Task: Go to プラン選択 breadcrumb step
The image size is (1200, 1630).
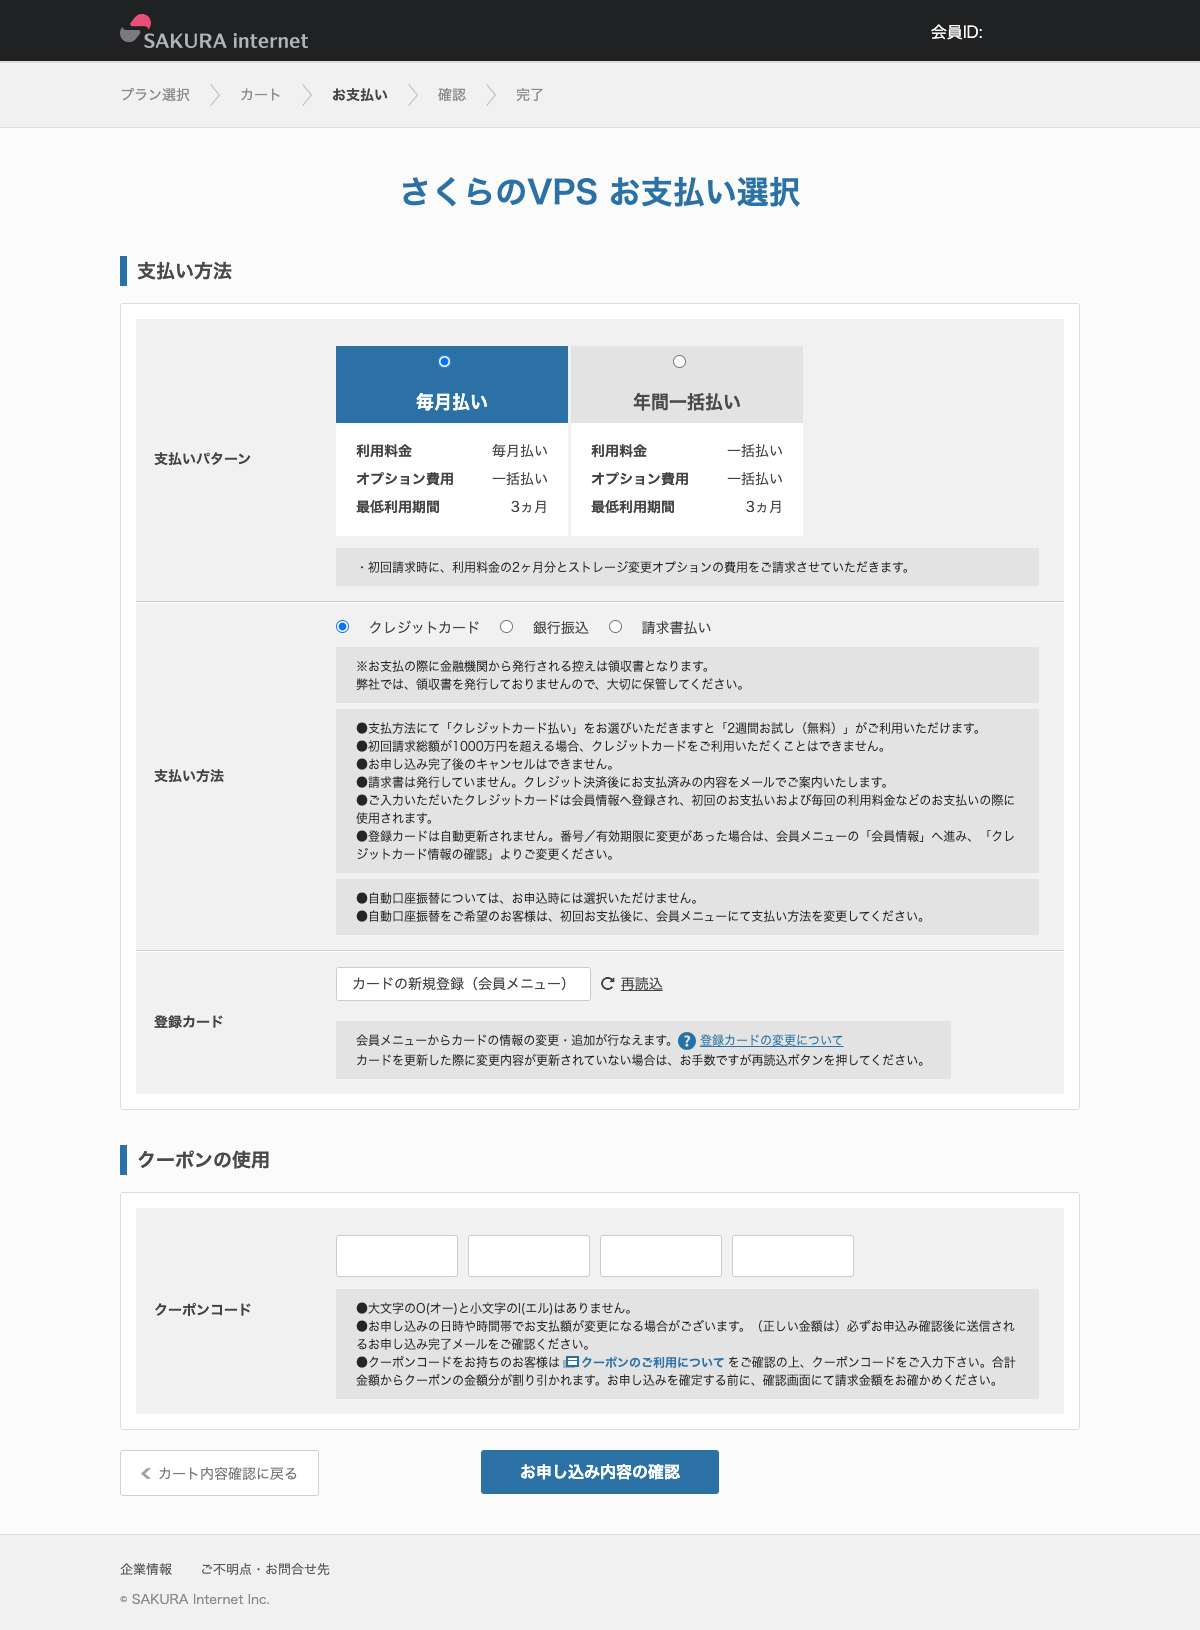Action: (x=155, y=95)
